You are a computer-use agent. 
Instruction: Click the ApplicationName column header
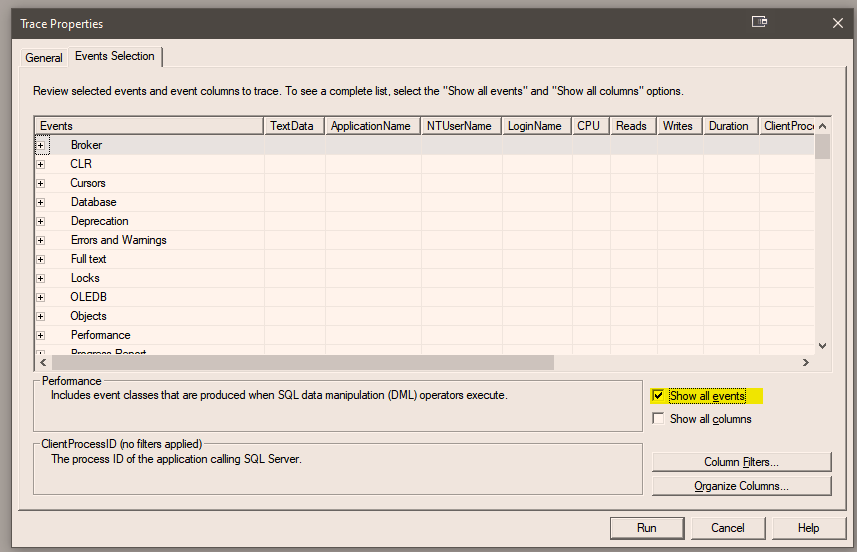coord(373,126)
